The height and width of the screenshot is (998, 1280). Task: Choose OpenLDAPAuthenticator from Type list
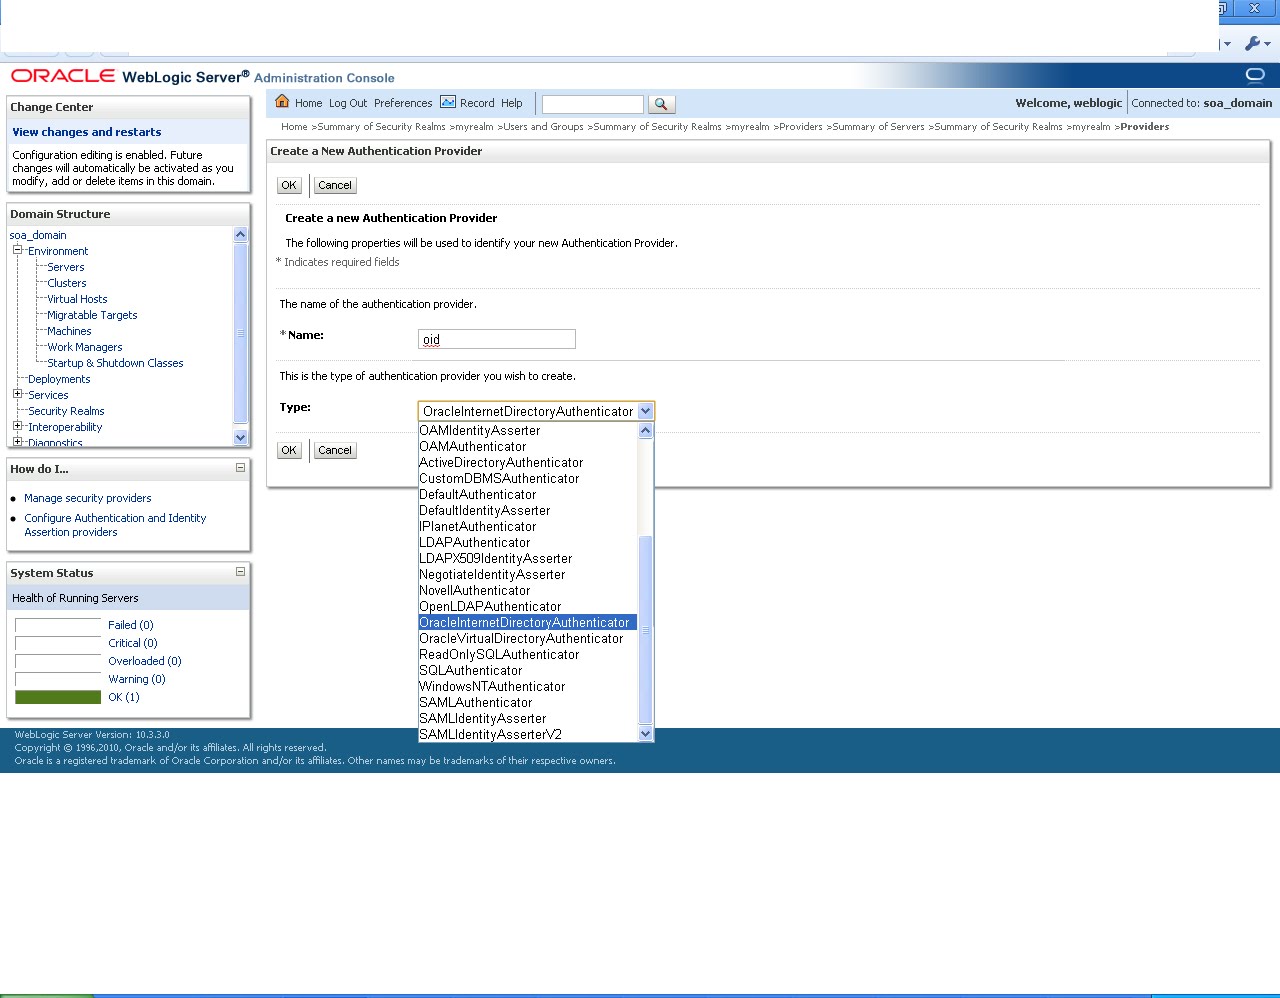click(527, 606)
